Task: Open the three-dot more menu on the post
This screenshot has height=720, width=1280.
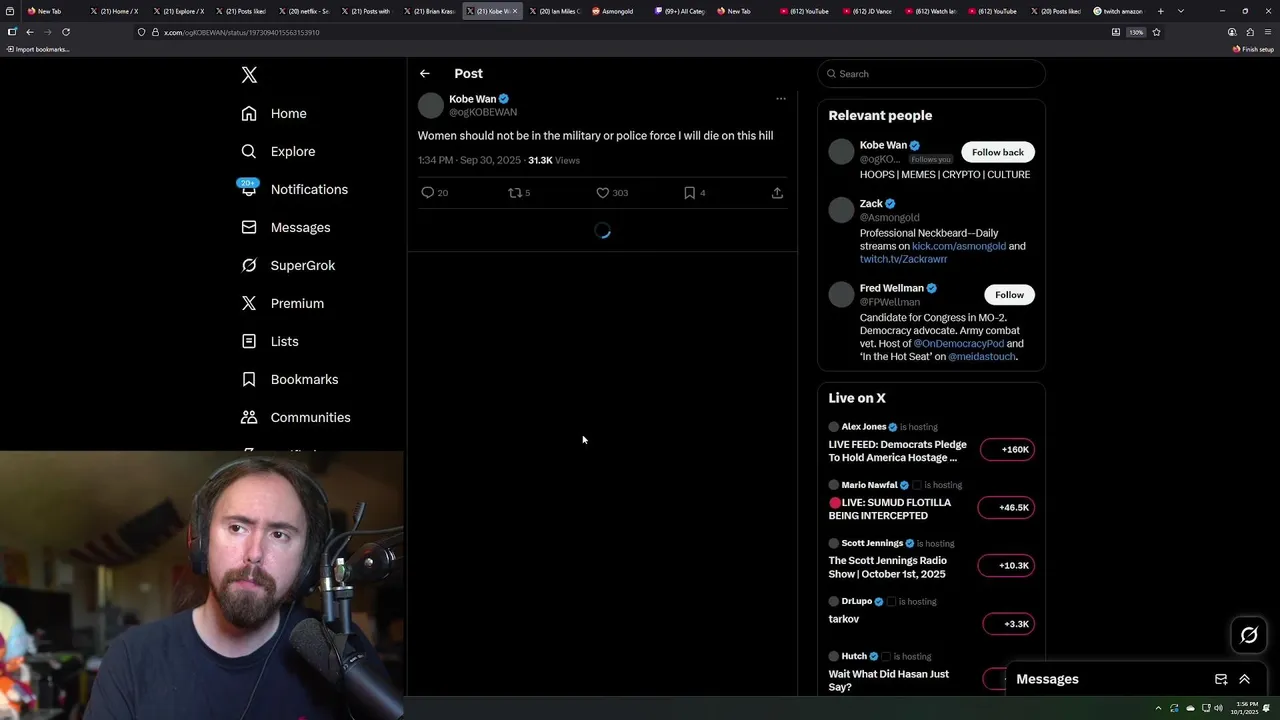Action: point(781,99)
